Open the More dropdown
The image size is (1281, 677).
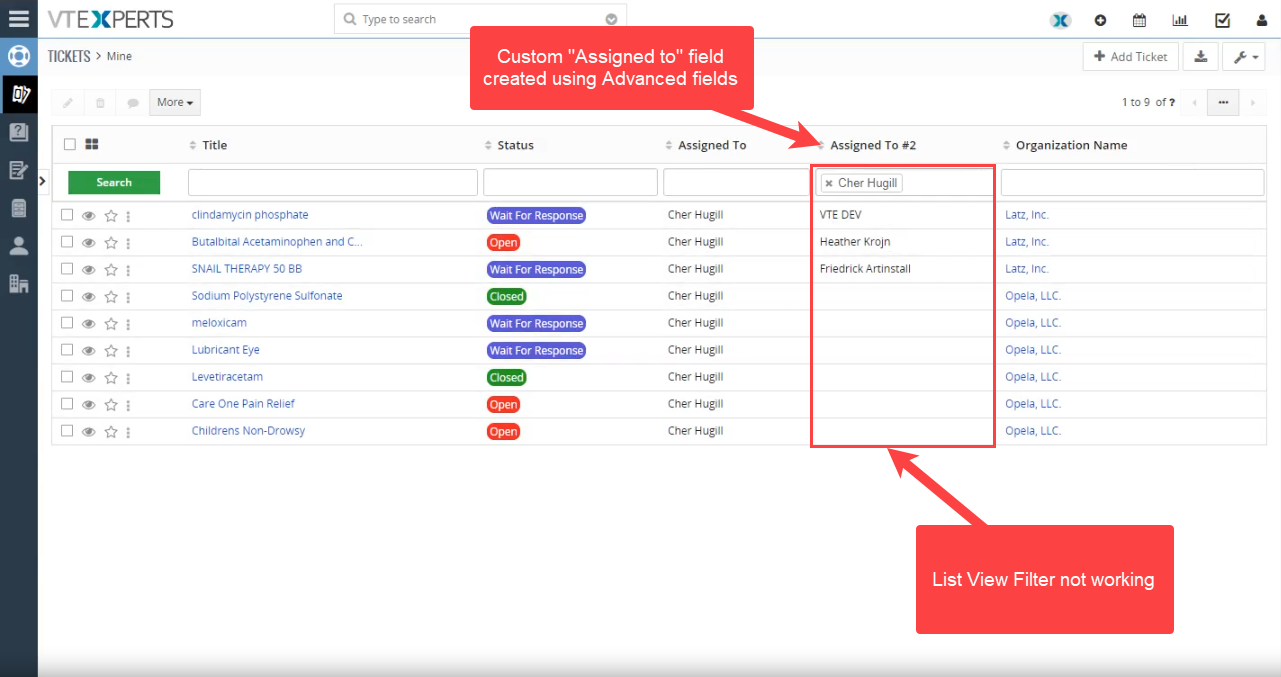[175, 102]
